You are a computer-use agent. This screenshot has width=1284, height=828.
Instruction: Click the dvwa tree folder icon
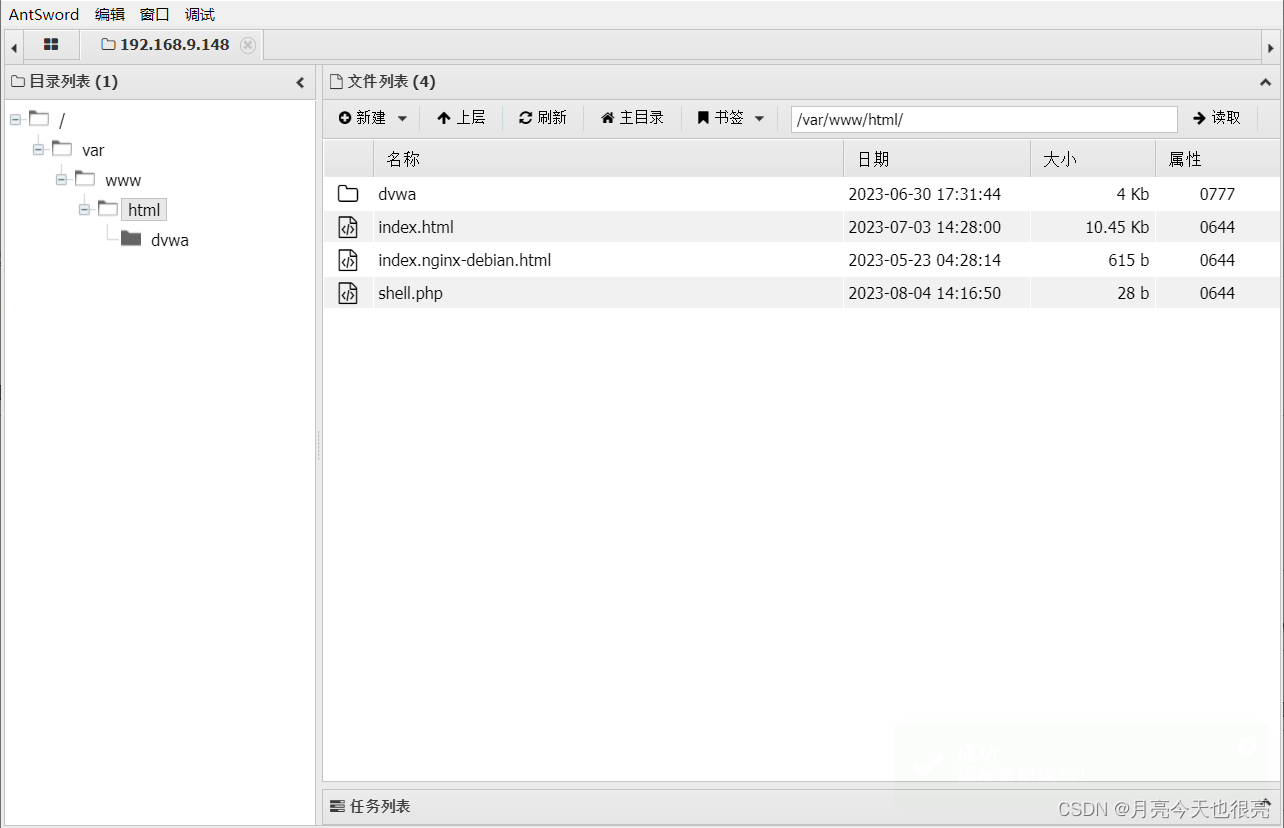point(131,239)
